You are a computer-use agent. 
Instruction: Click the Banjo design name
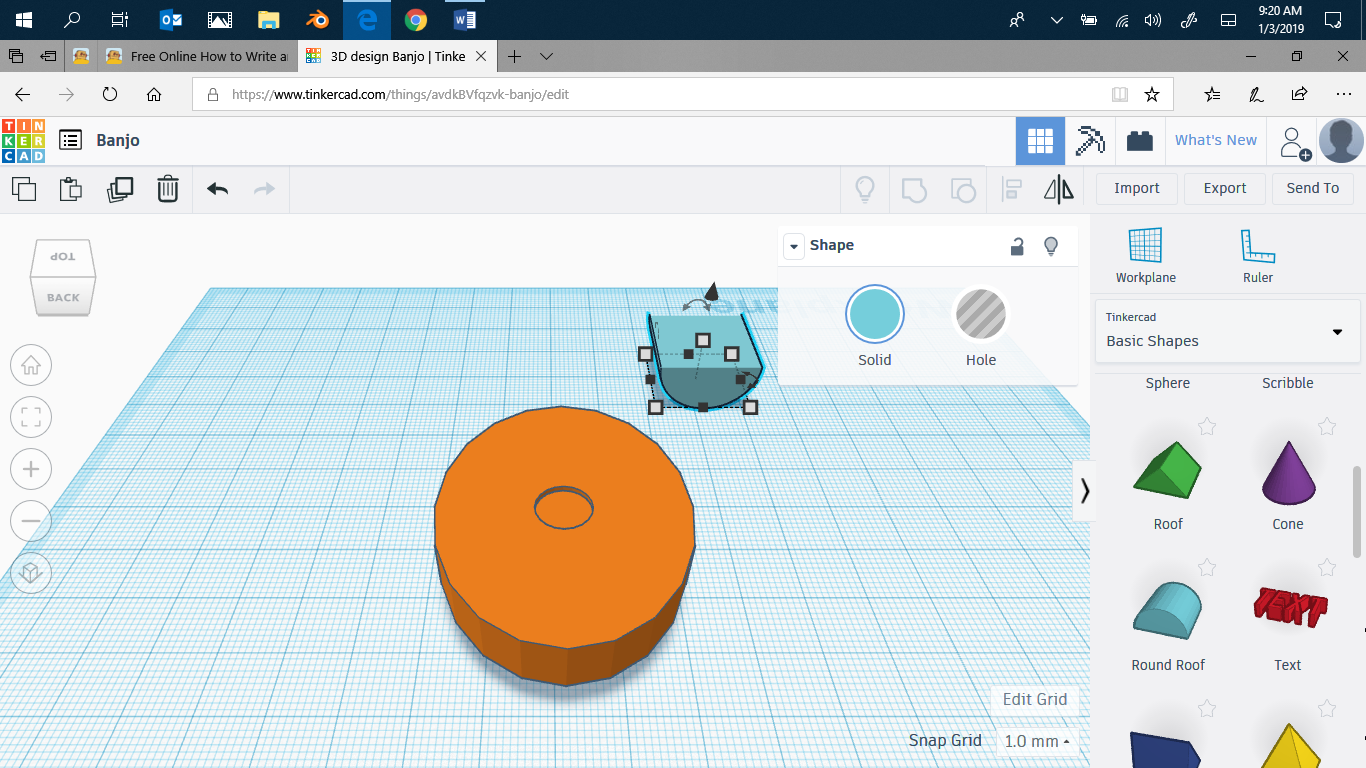point(118,141)
